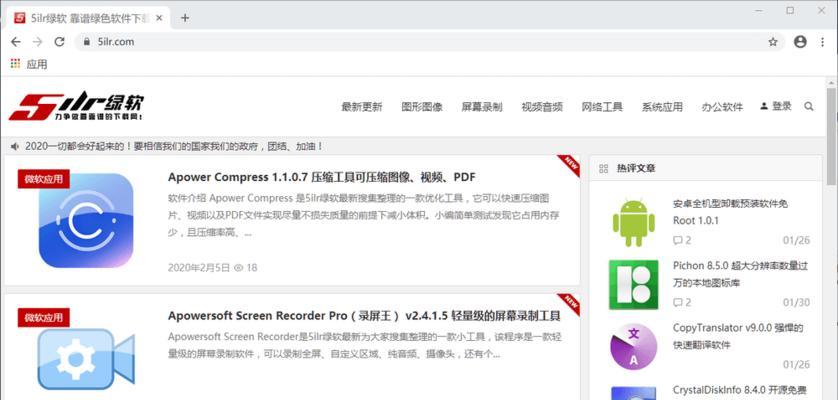Click the Apower Compress 软件介绍 excerpt text
The width and height of the screenshot is (838, 400).
click(364, 216)
